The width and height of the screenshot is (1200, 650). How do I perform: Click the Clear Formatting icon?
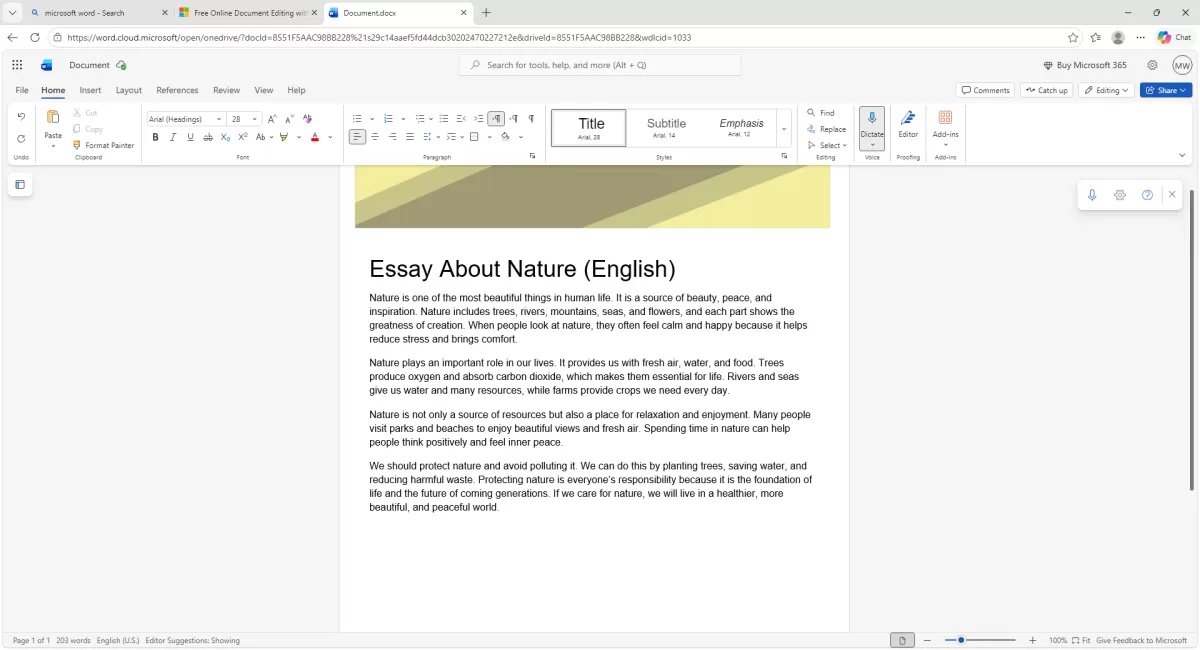tap(307, 119)
